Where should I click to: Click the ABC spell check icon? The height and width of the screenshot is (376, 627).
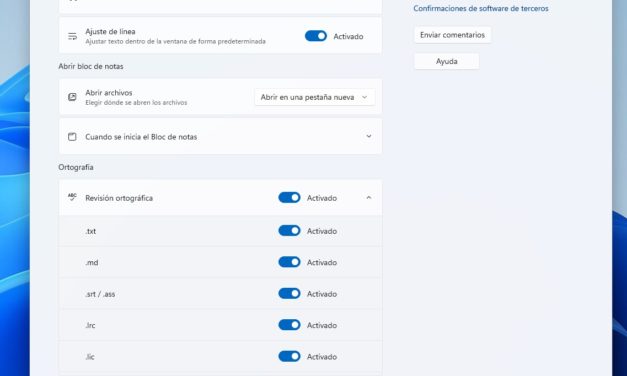pyautogui.click(x=72, y=197)
